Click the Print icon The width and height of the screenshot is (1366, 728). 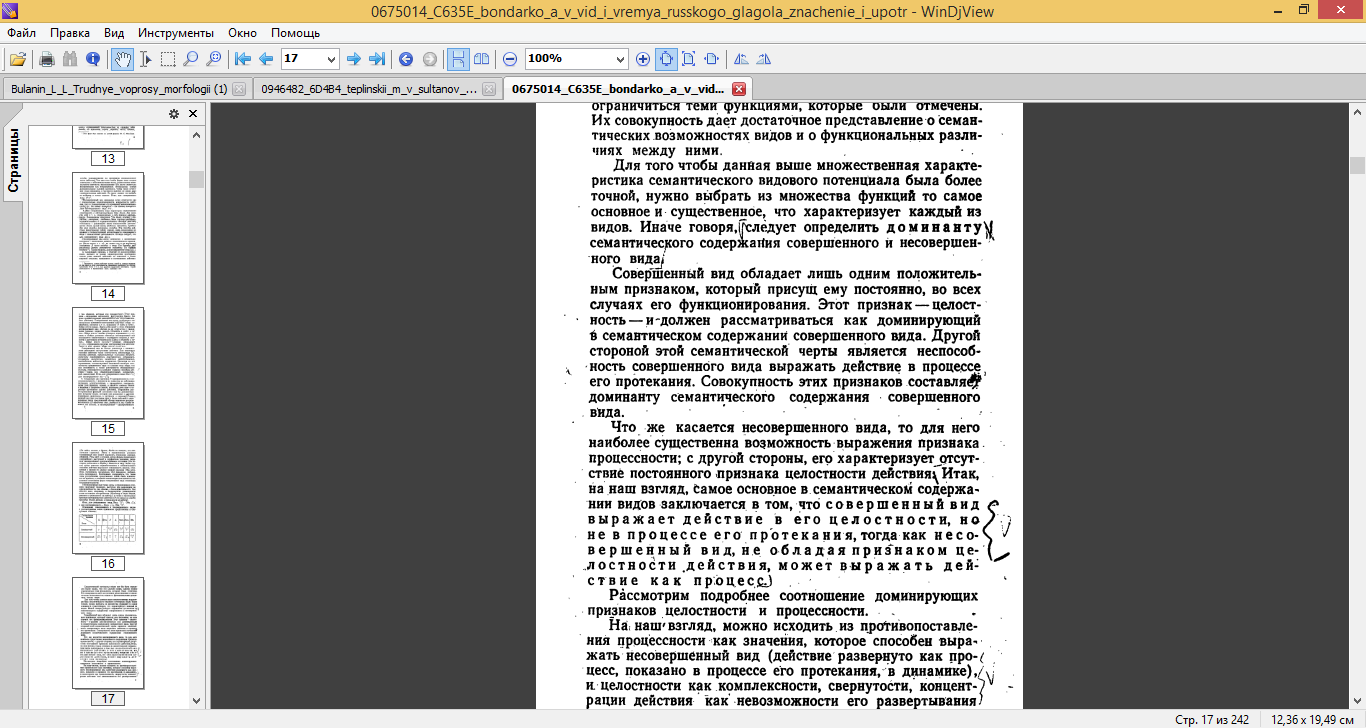click(x=46, y=59)
